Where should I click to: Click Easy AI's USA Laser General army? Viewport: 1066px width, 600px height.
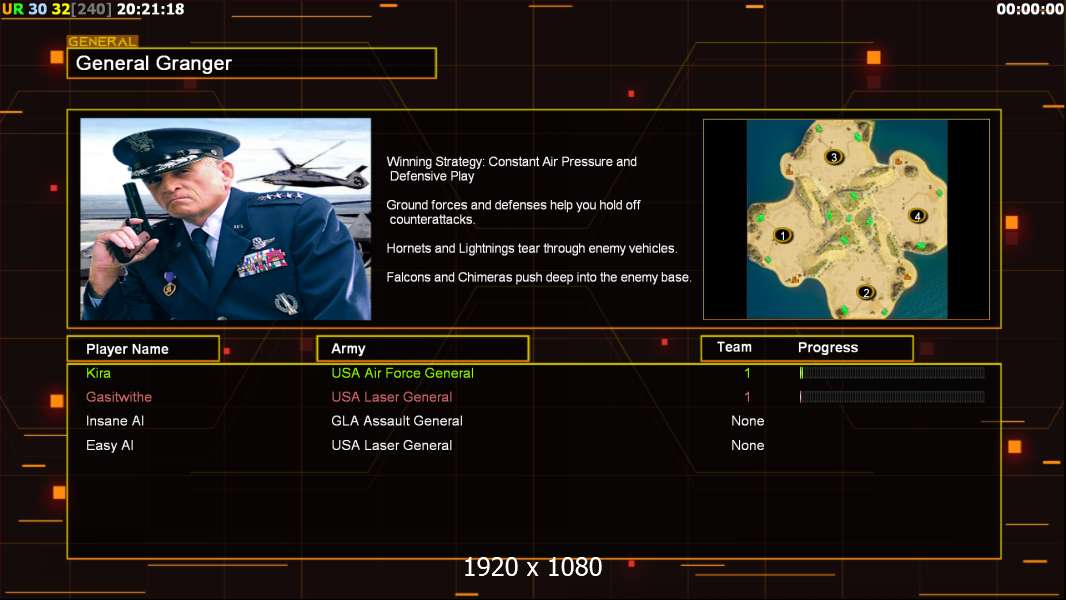(392, 446)
